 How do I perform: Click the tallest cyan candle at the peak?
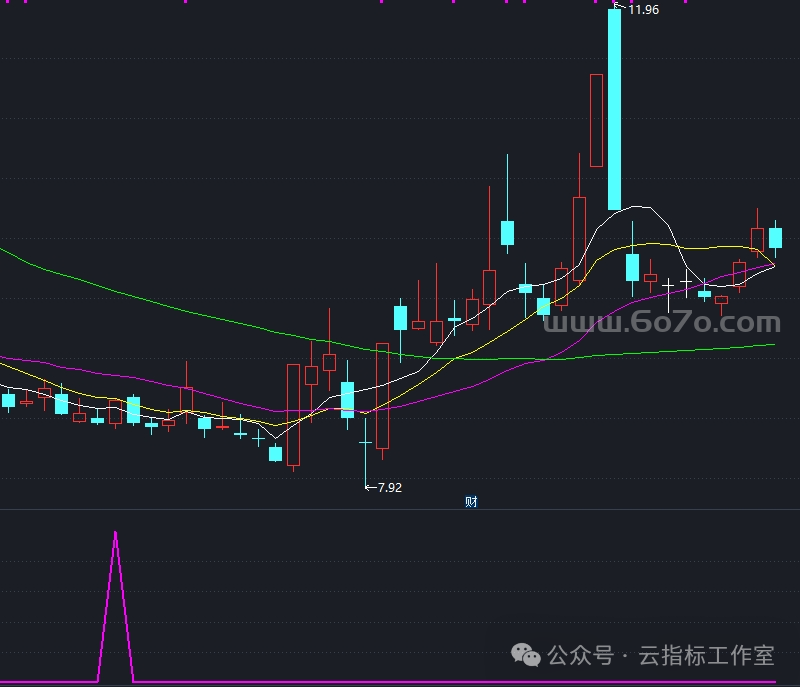point(614,110)
